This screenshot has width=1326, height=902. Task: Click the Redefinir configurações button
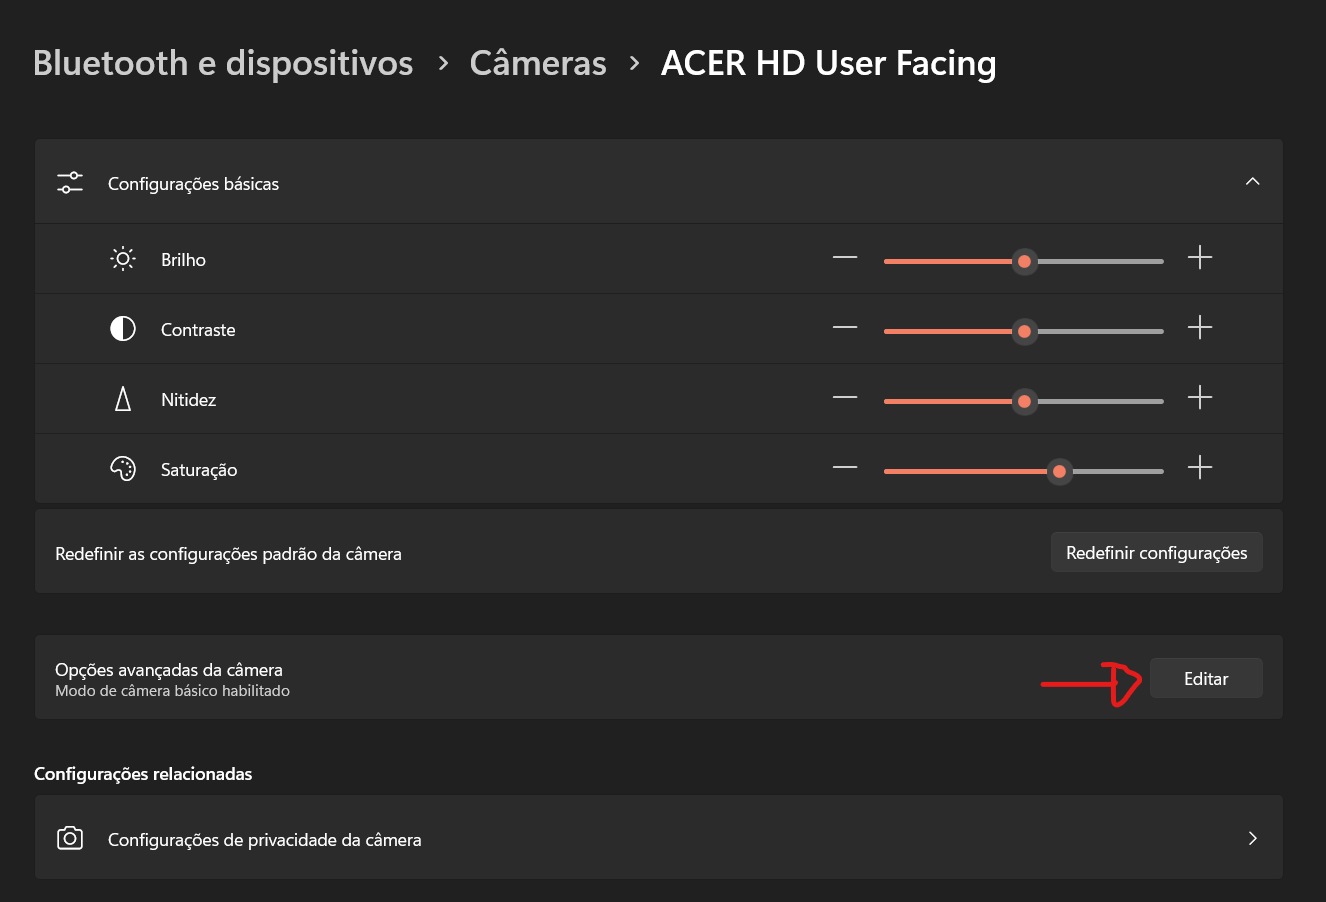1157,553
